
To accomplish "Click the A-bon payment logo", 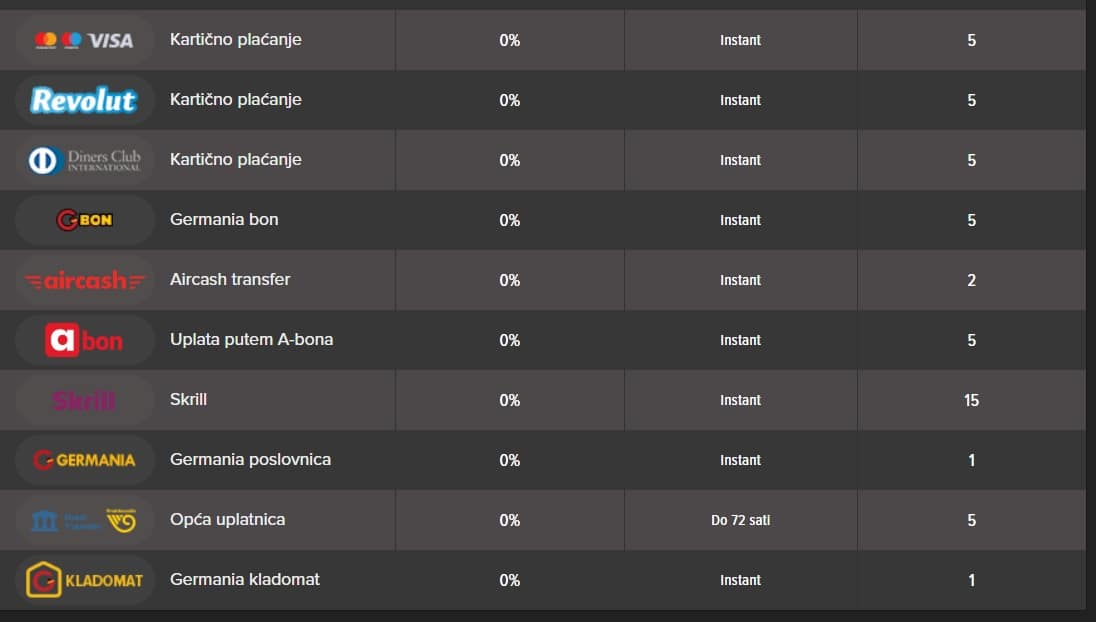I will [84, 340].
